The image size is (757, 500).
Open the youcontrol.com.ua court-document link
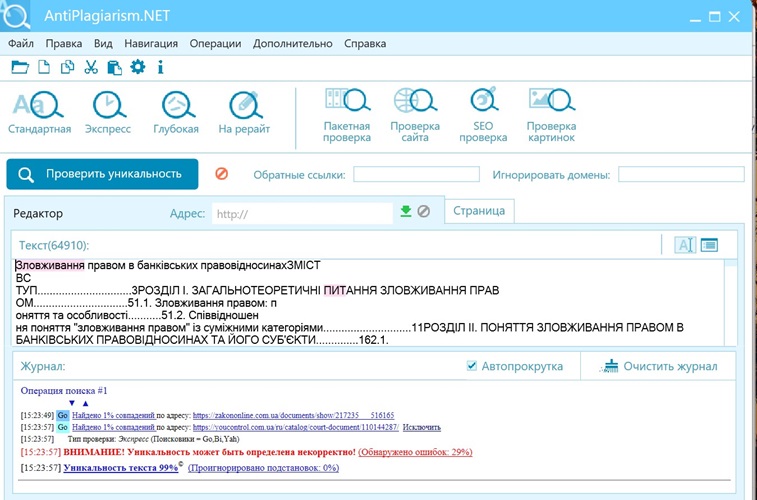pyautogui.click(x=296, y=427)
